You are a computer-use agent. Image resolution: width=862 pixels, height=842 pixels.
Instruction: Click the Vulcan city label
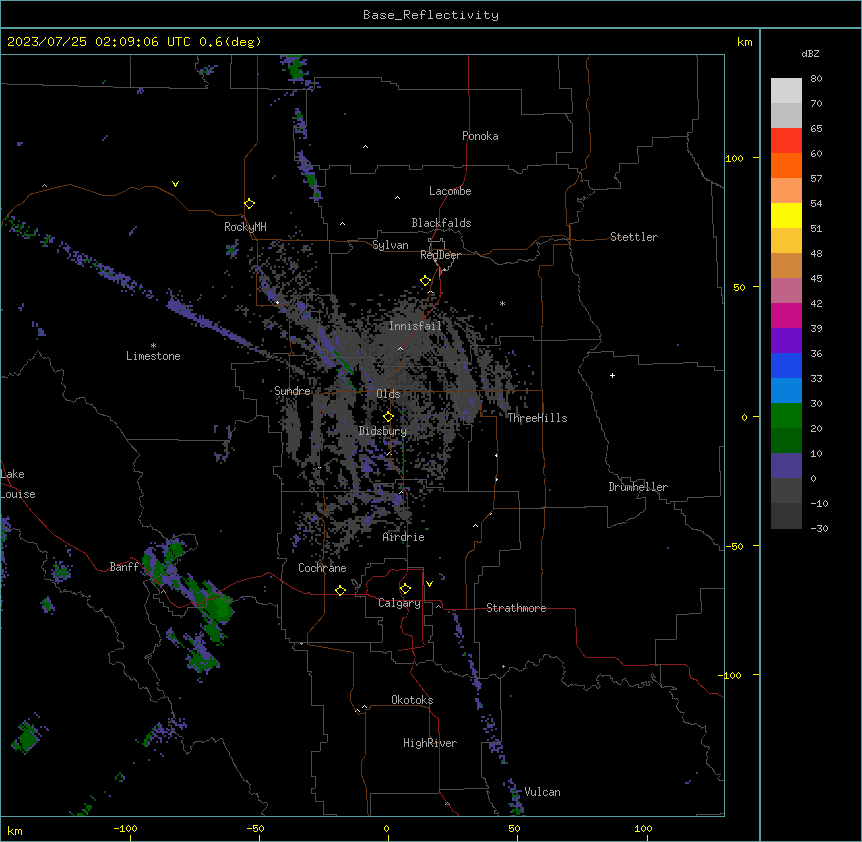542,792
